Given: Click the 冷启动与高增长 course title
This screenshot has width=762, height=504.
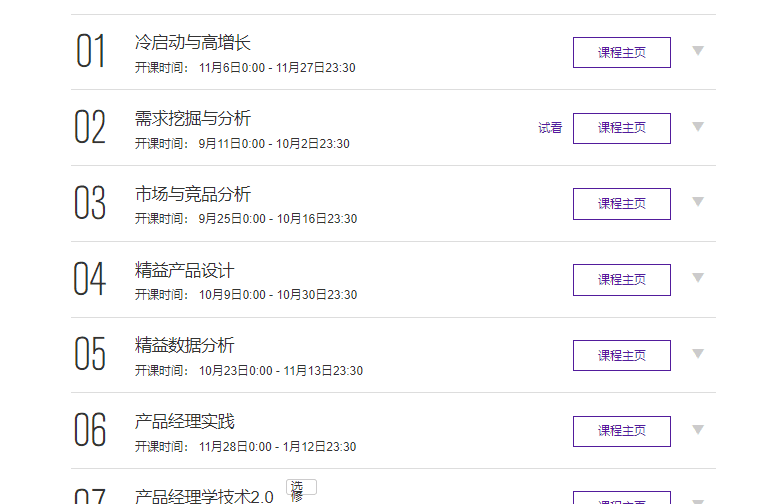Looking at the screenshot, I should click(x=192, y=42).
